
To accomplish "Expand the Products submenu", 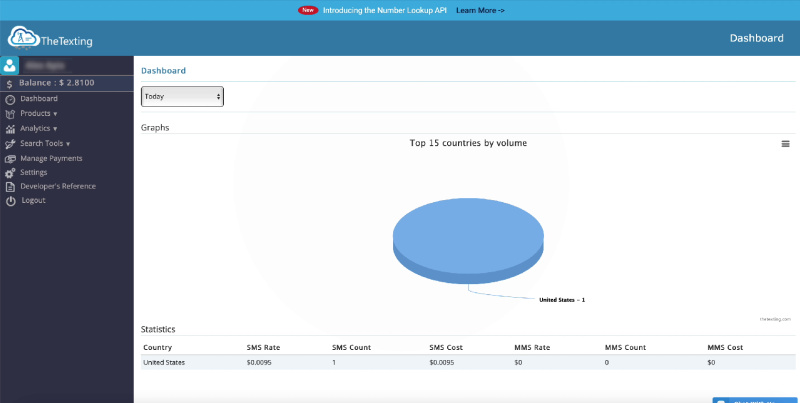I will 39,113.
